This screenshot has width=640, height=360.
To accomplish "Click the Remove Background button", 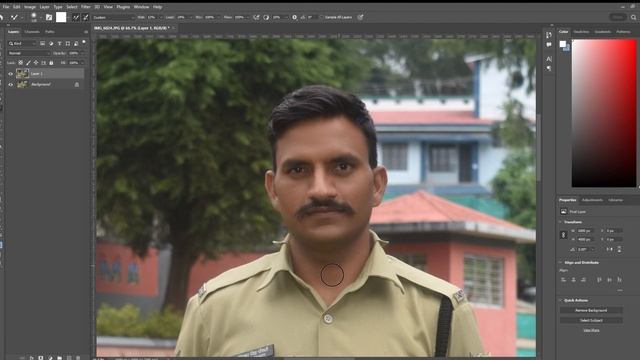I will coord(591,311).
